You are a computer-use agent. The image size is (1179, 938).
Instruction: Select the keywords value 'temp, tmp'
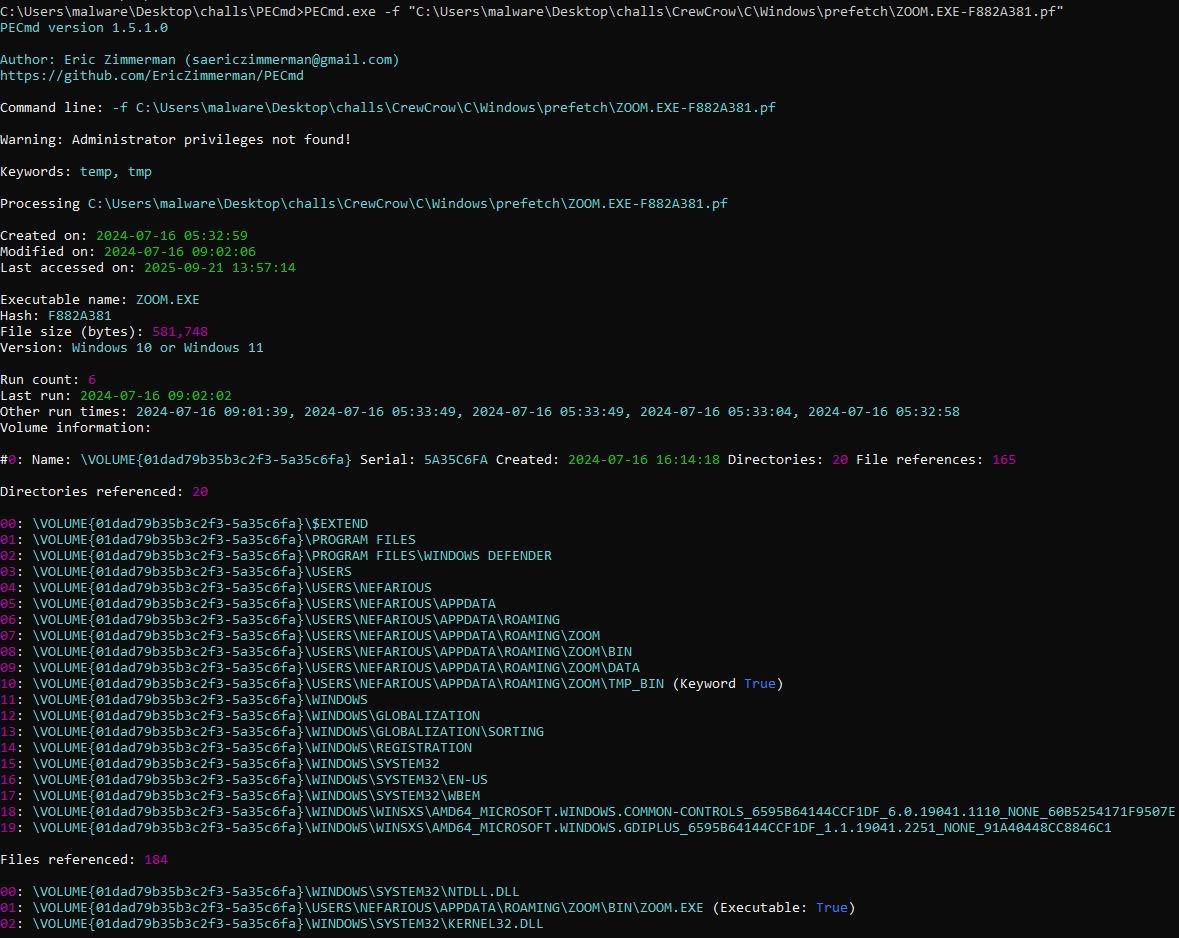click(x=116, y=172)
